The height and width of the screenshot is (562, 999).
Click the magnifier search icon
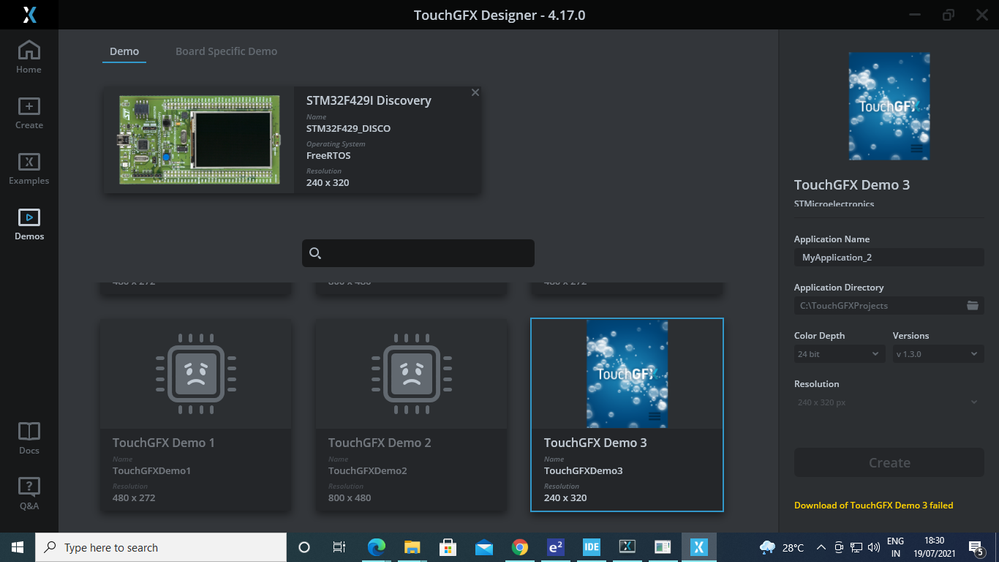[x=315, y=253]
